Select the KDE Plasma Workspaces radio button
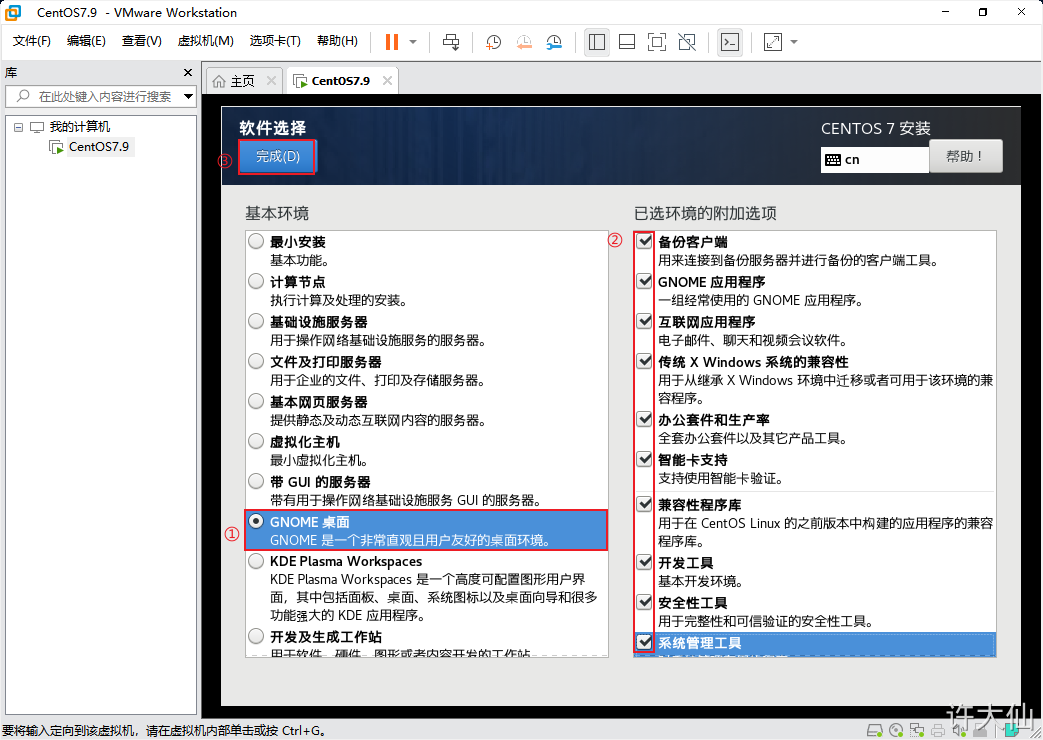Viewport: 1043px width, 740px height. click(256, 561)
